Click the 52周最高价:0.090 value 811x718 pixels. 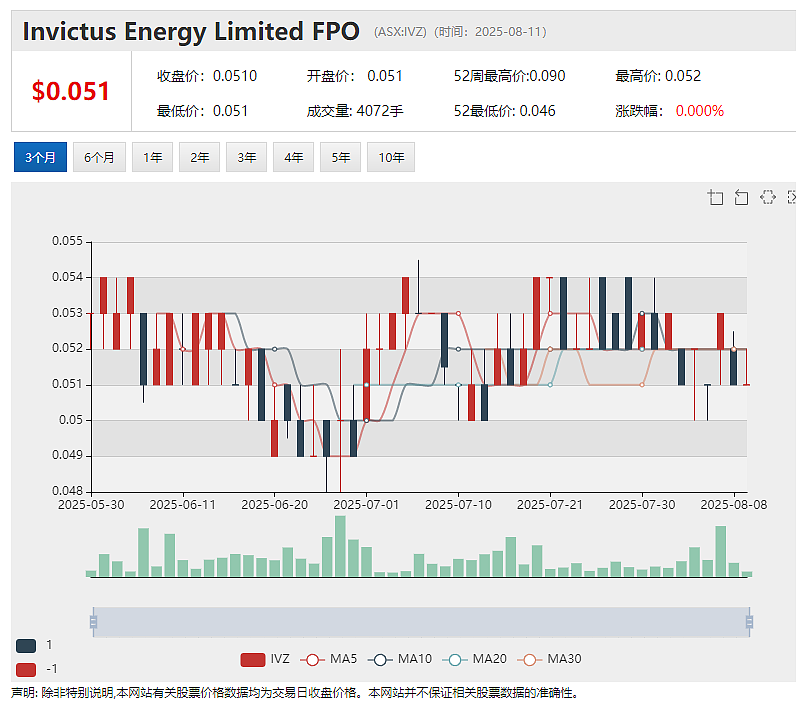click(x=509, y=76)
